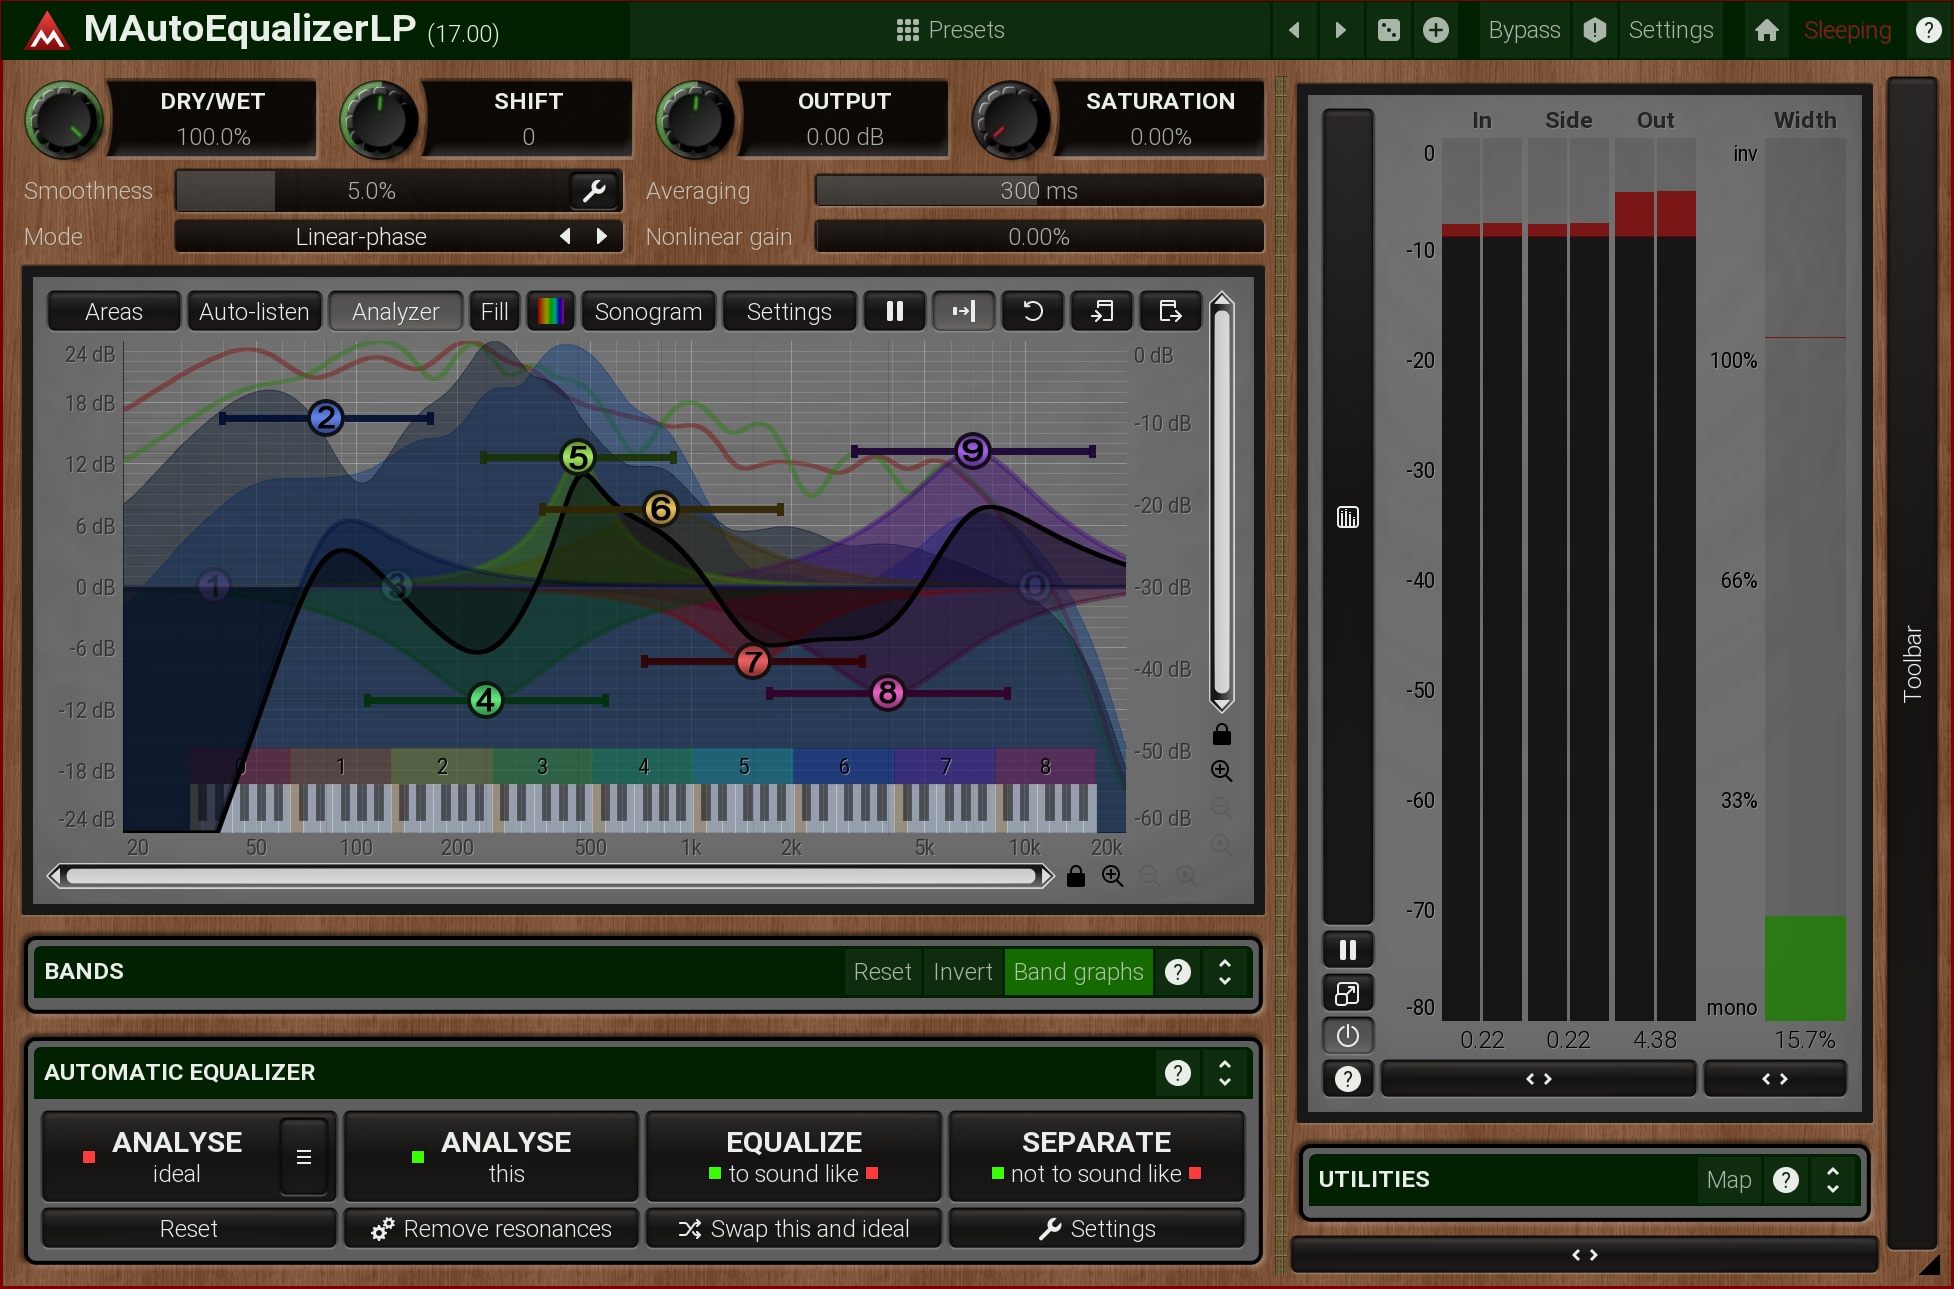
Task: Toggle the Bypass button
Action: pos(1523,30)
